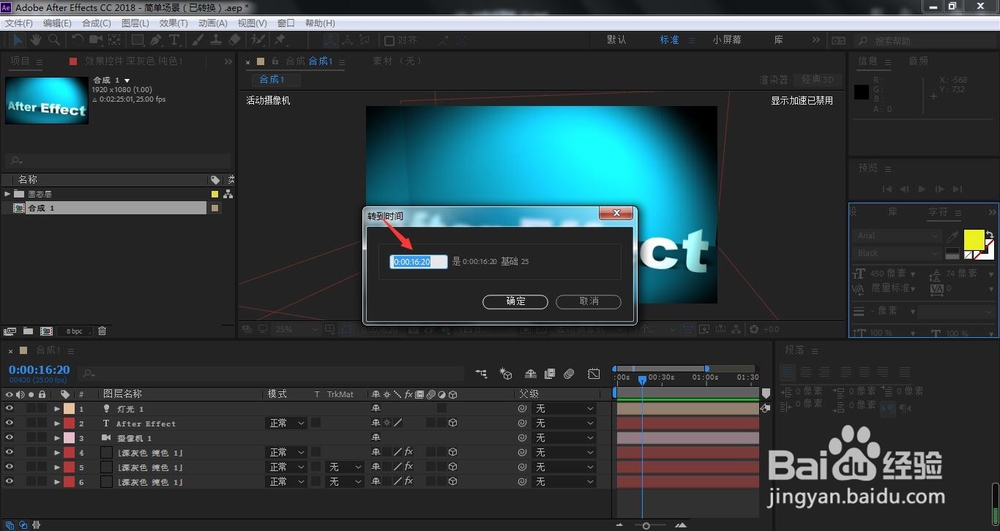The image size is (1000, 531).
Task: Select the Unified Camera tool
Action: click(x=96, y=40)
